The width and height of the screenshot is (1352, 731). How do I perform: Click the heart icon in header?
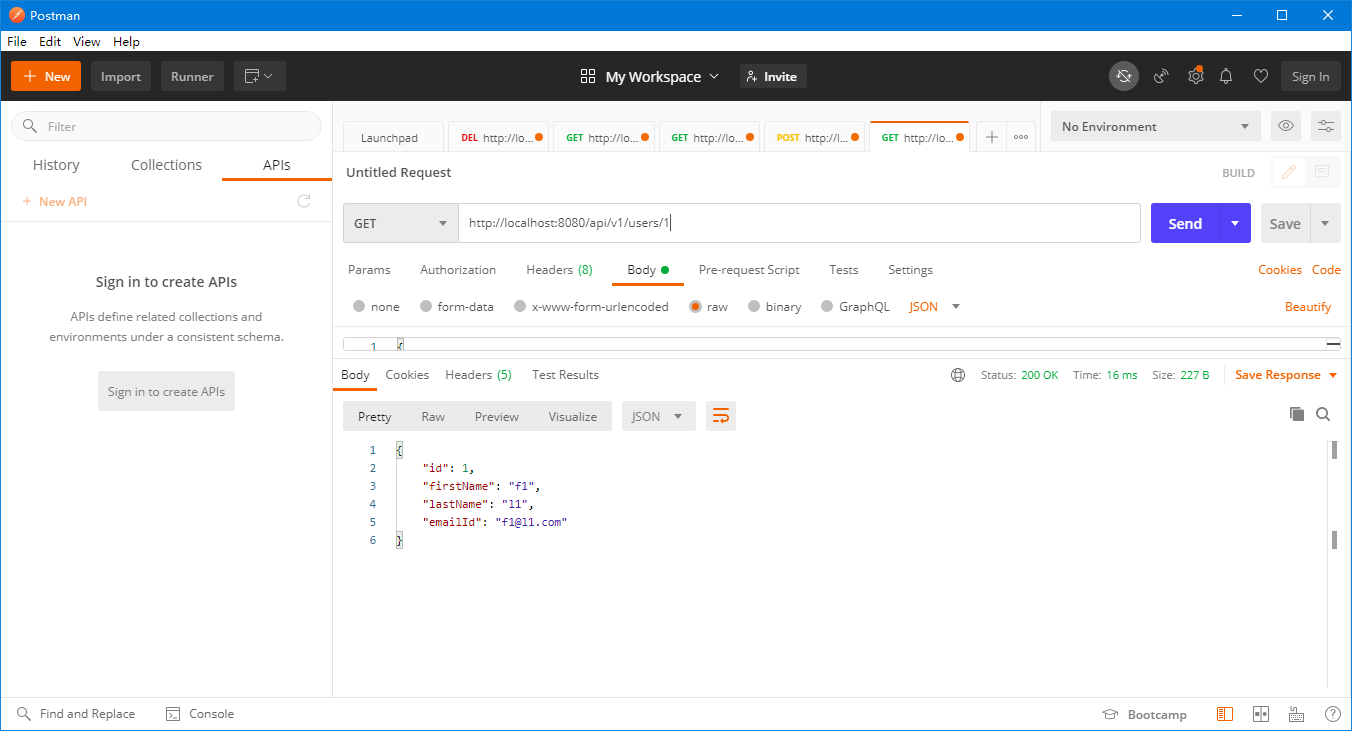(1261, 76)
